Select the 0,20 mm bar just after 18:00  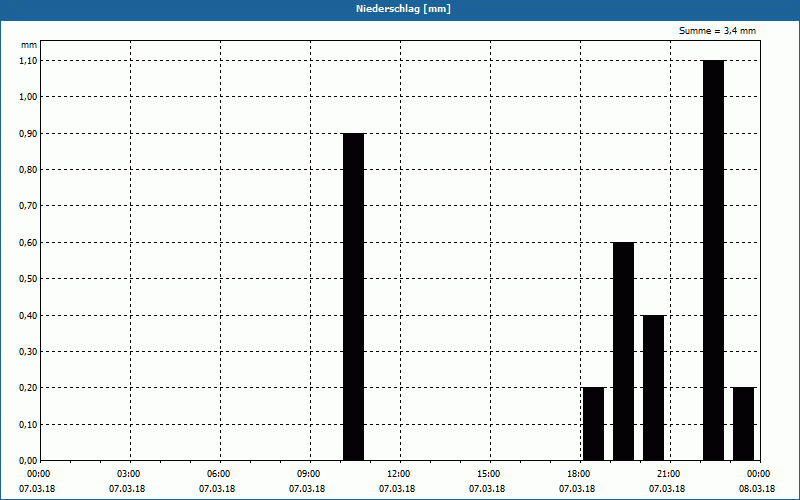click(x=593, y=424)
